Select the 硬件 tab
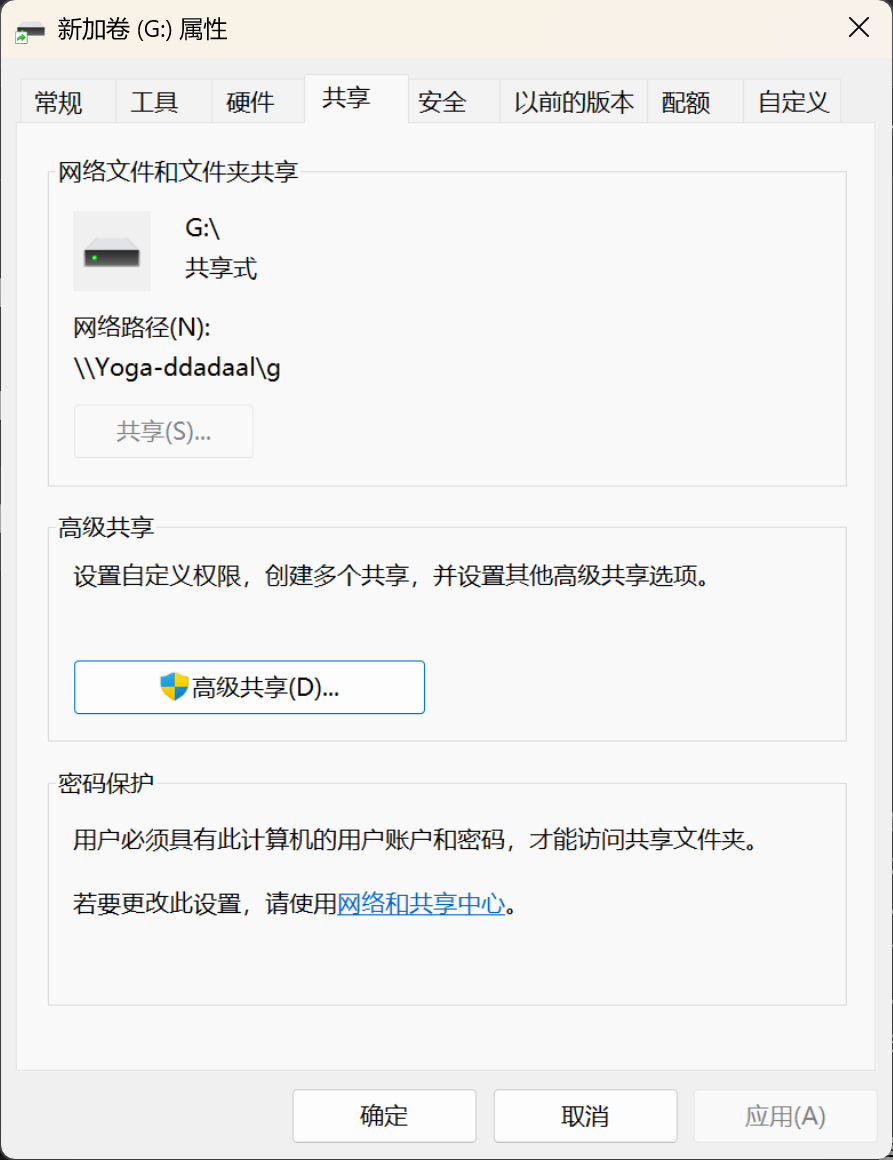Screen dimensions: 893x1160 (257, 101)
